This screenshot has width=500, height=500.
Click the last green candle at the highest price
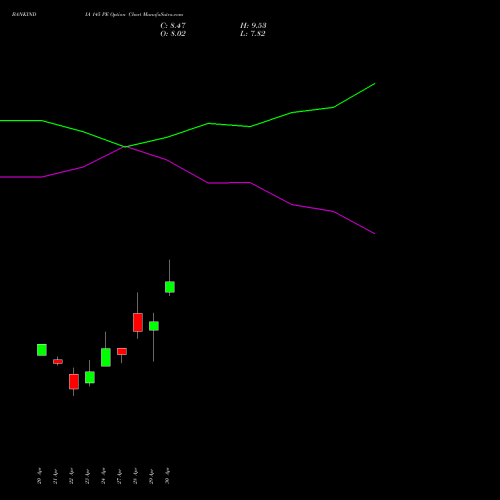coord(170,287)
